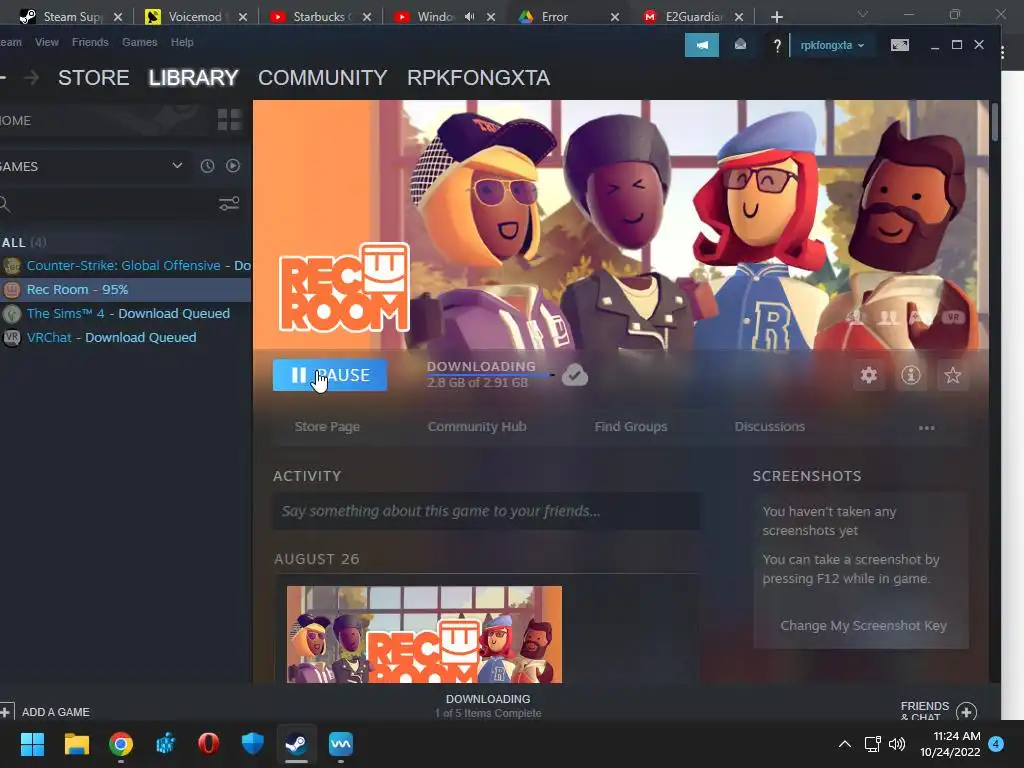Show hidden tray icons chevron
The image size is (1024, 768).
pyautogui.click(x=844, y=744)
